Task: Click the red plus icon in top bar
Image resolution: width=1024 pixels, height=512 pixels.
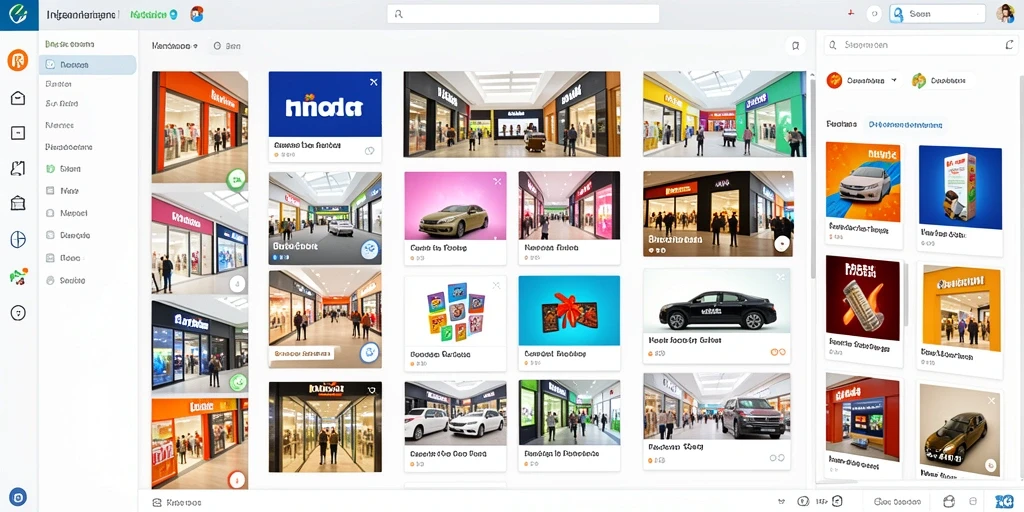Action: [x=850, y=13]
